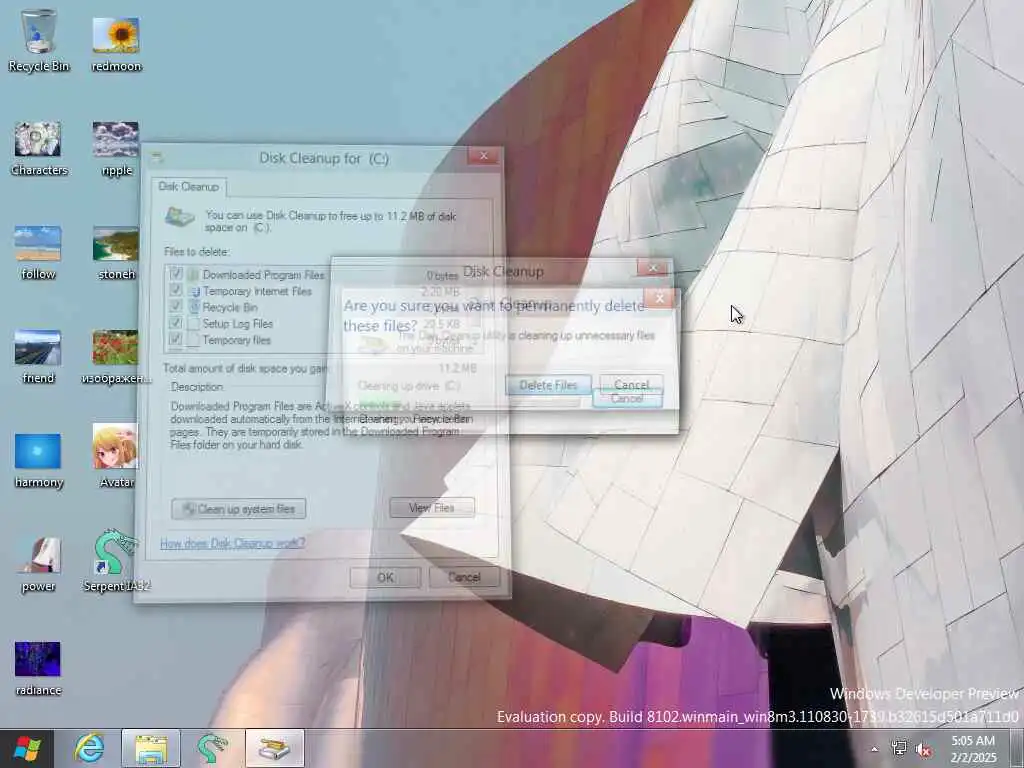Toggle the Temporary Internet Files checkbox

[176, 289]
